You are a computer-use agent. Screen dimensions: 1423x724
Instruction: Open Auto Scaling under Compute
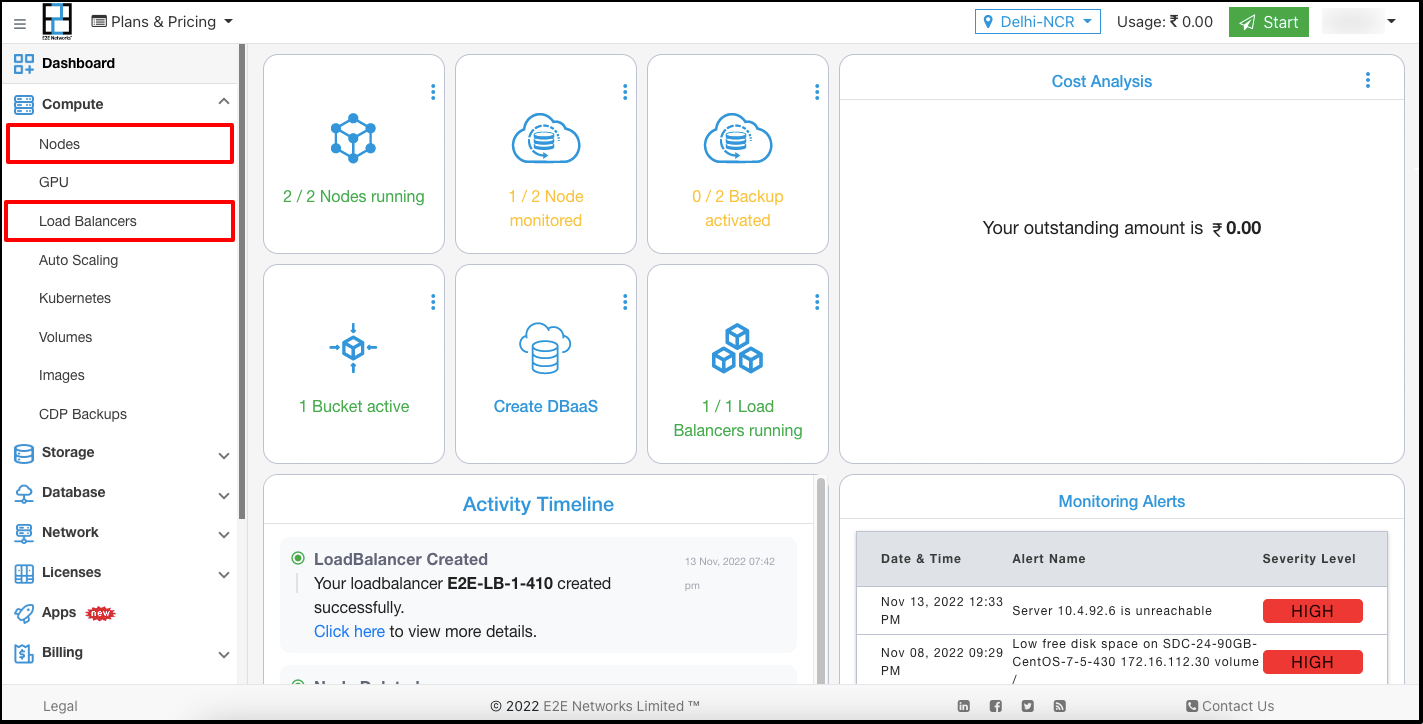tap(78, 260)
